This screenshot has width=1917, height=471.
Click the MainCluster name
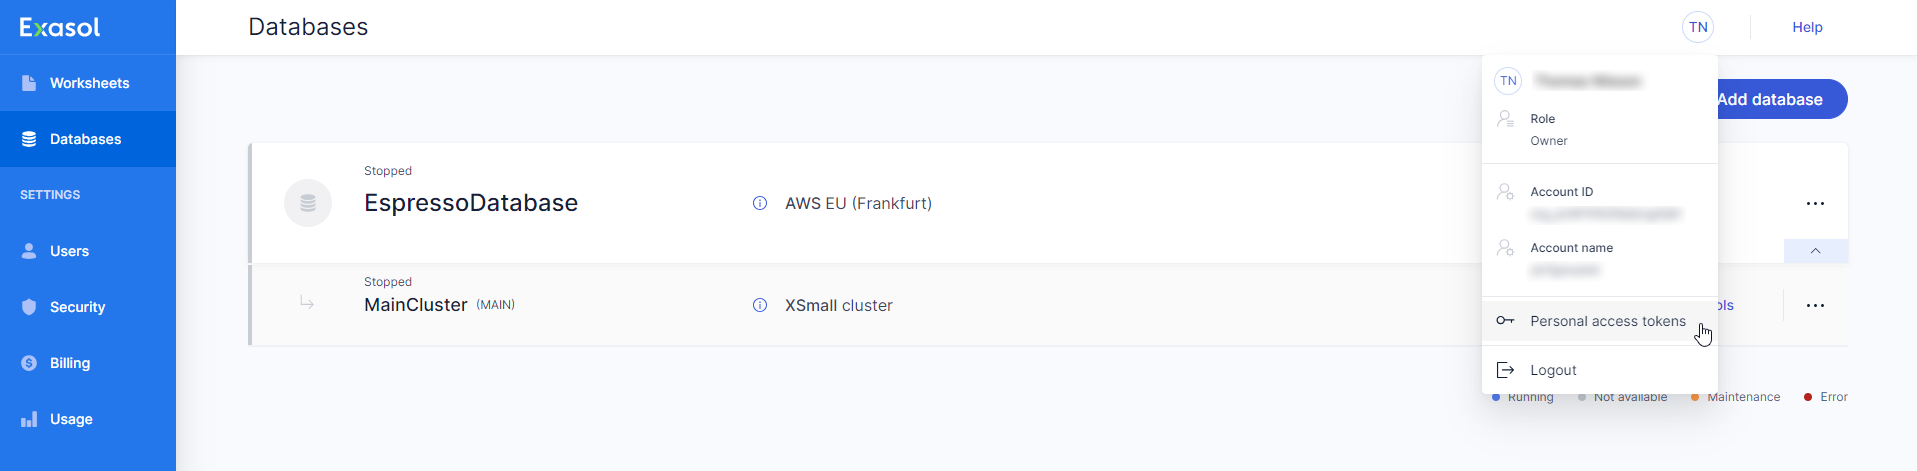(x=416, y=305)
